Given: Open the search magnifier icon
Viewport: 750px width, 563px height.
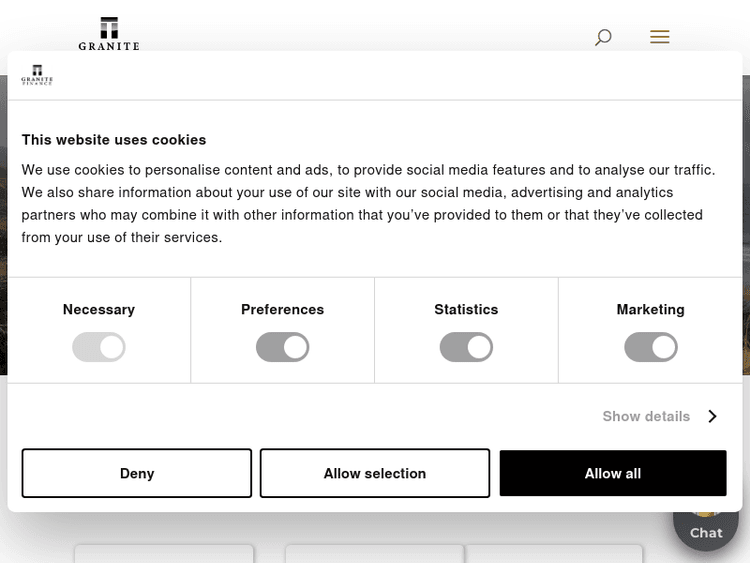Looking at the screenshot, I should coord(603,37).
